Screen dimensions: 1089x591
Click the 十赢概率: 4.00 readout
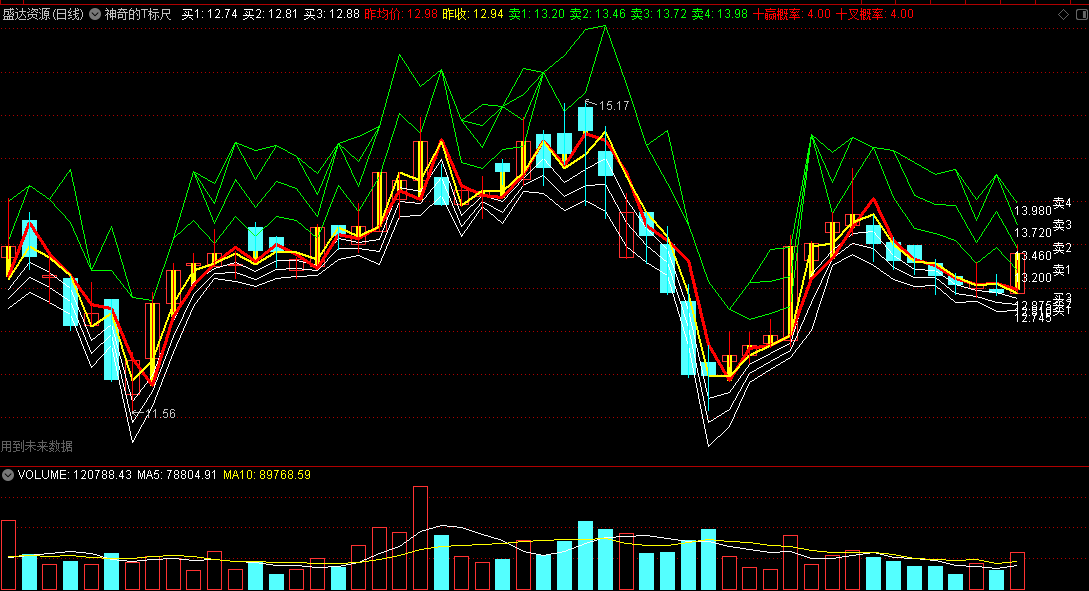coord(792,14)
